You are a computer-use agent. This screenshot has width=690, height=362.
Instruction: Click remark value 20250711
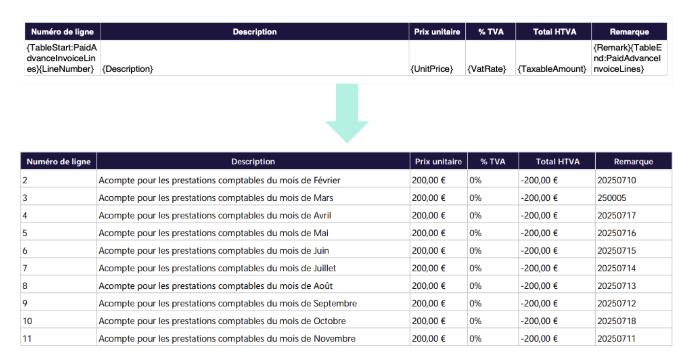[617, 339]
